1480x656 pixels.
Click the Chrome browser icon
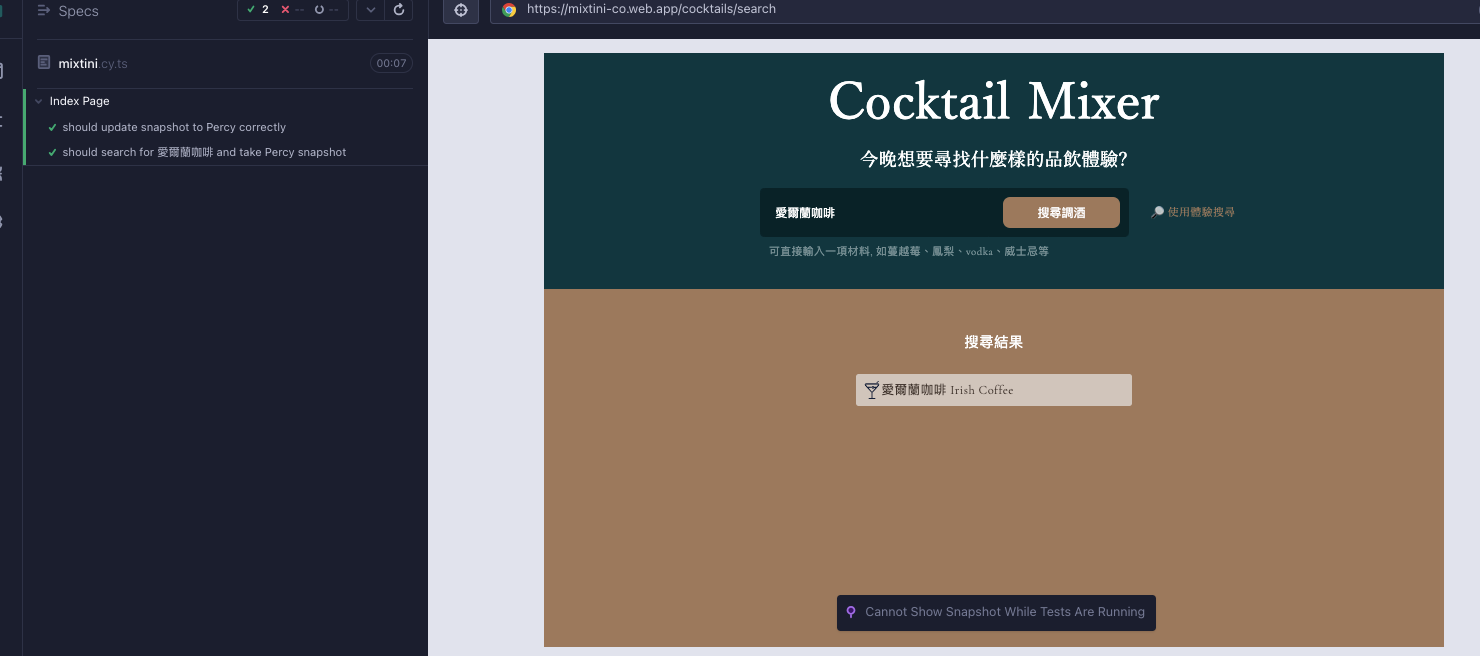pos(509,10)
